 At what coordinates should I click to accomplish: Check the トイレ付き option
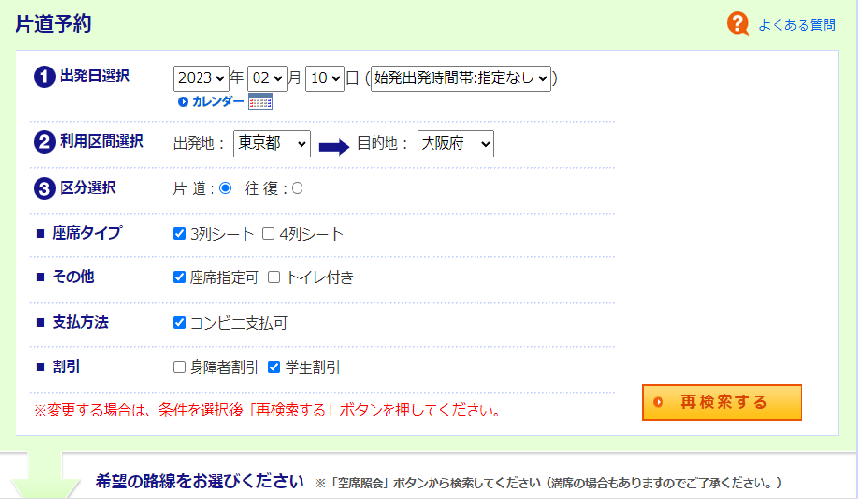[x=274, y=277]
